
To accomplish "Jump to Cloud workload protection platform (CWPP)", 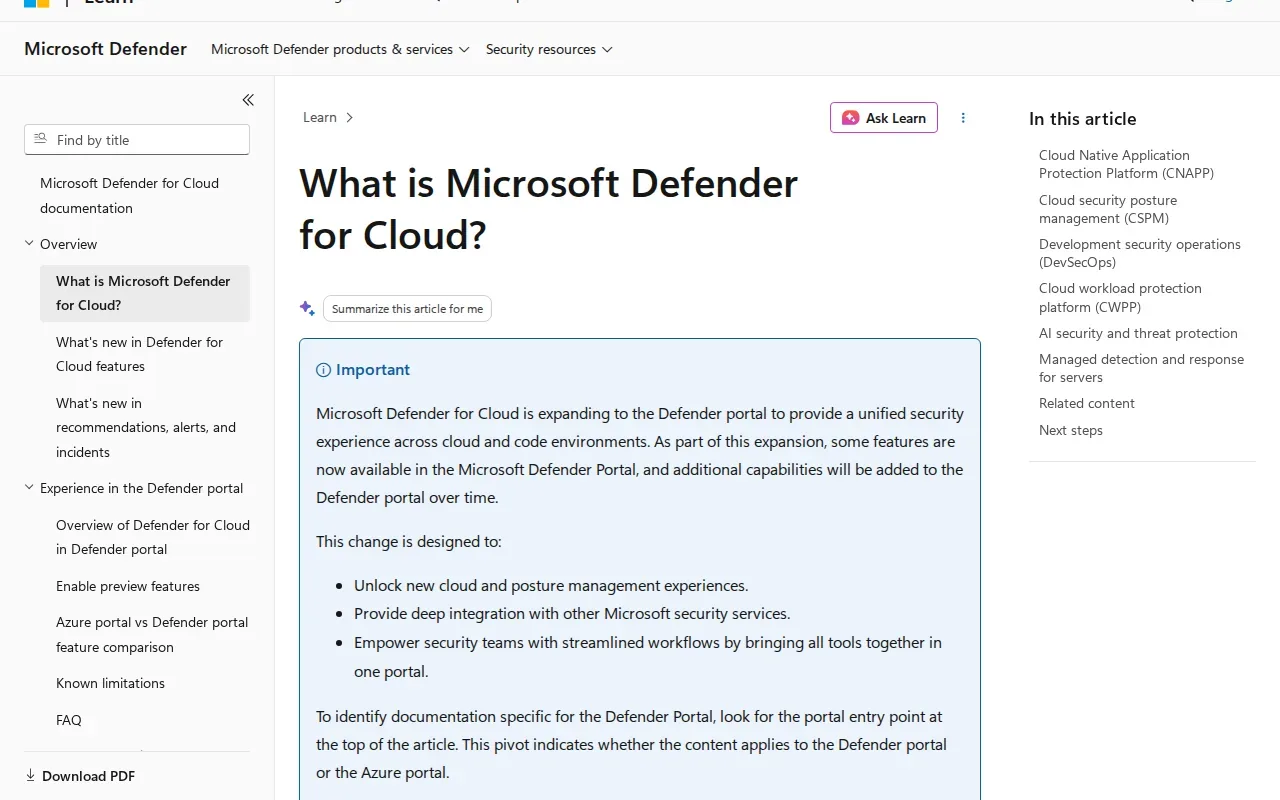I will click(x=1120, y=298).
